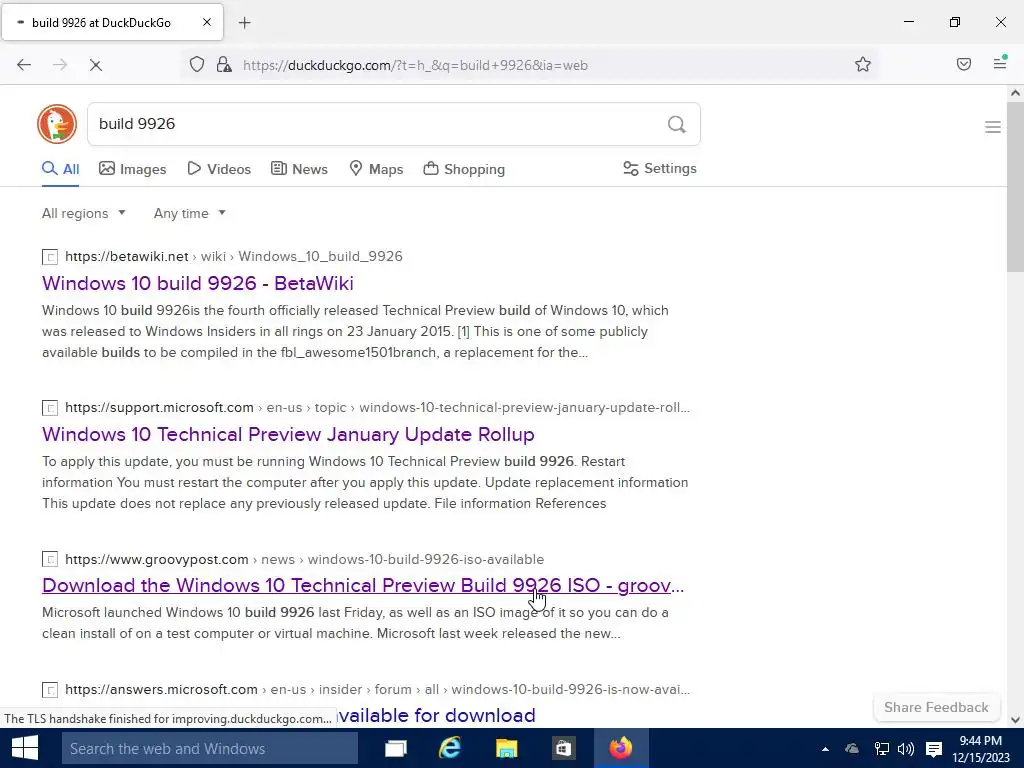Screen dimensions: 1024x768
Task: Open the volume speaker tray icon
Action: 906,749
